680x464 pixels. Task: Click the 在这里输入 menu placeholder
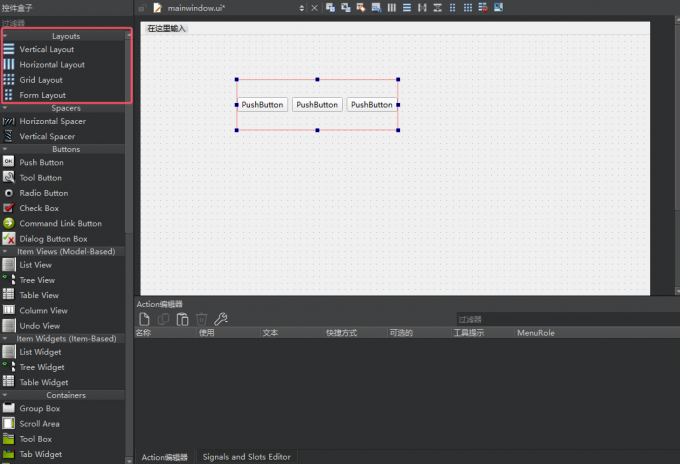166,29
